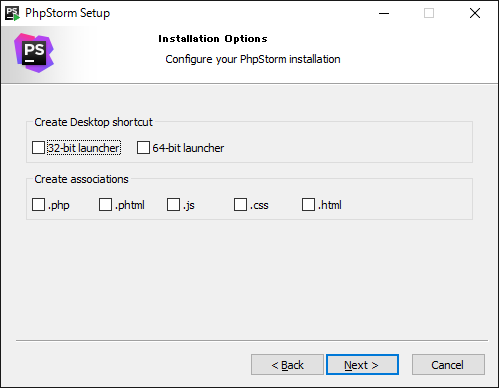Minimize the PhpStorm Setup window
Image resolution: width=499 pixels, height=388 pixels.
[x=384, y=13]
